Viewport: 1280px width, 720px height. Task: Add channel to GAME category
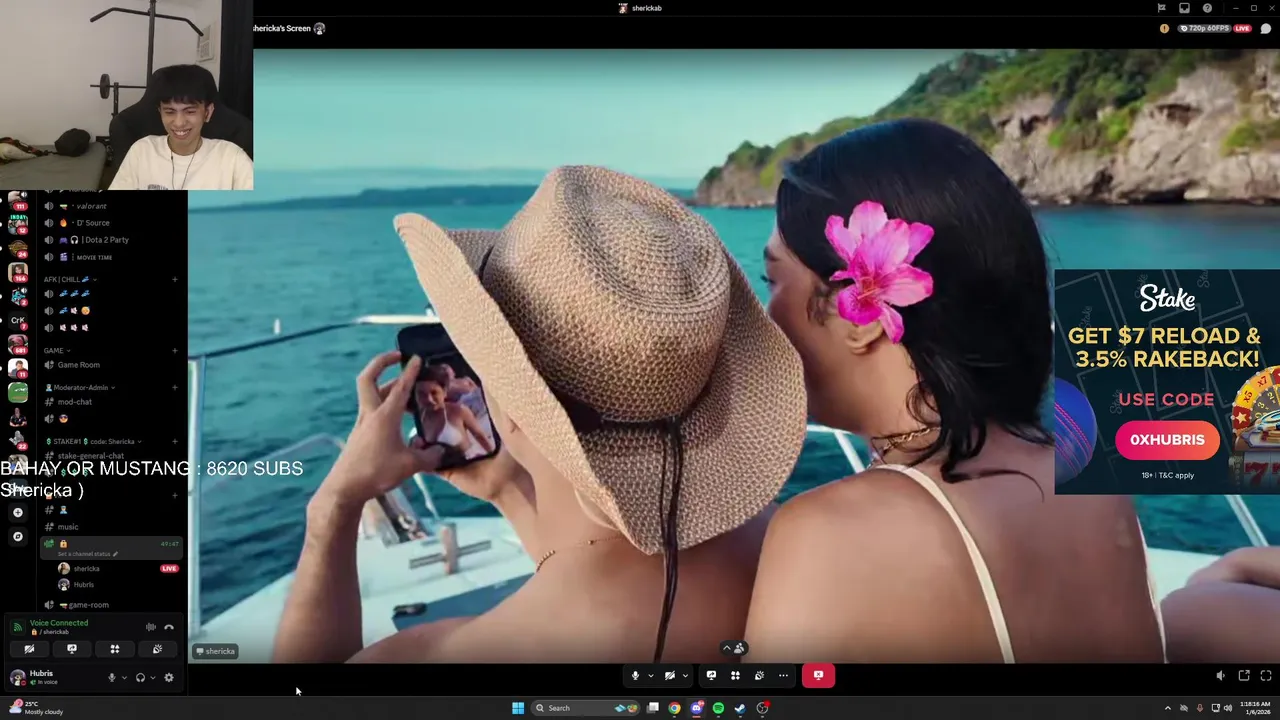175,350
